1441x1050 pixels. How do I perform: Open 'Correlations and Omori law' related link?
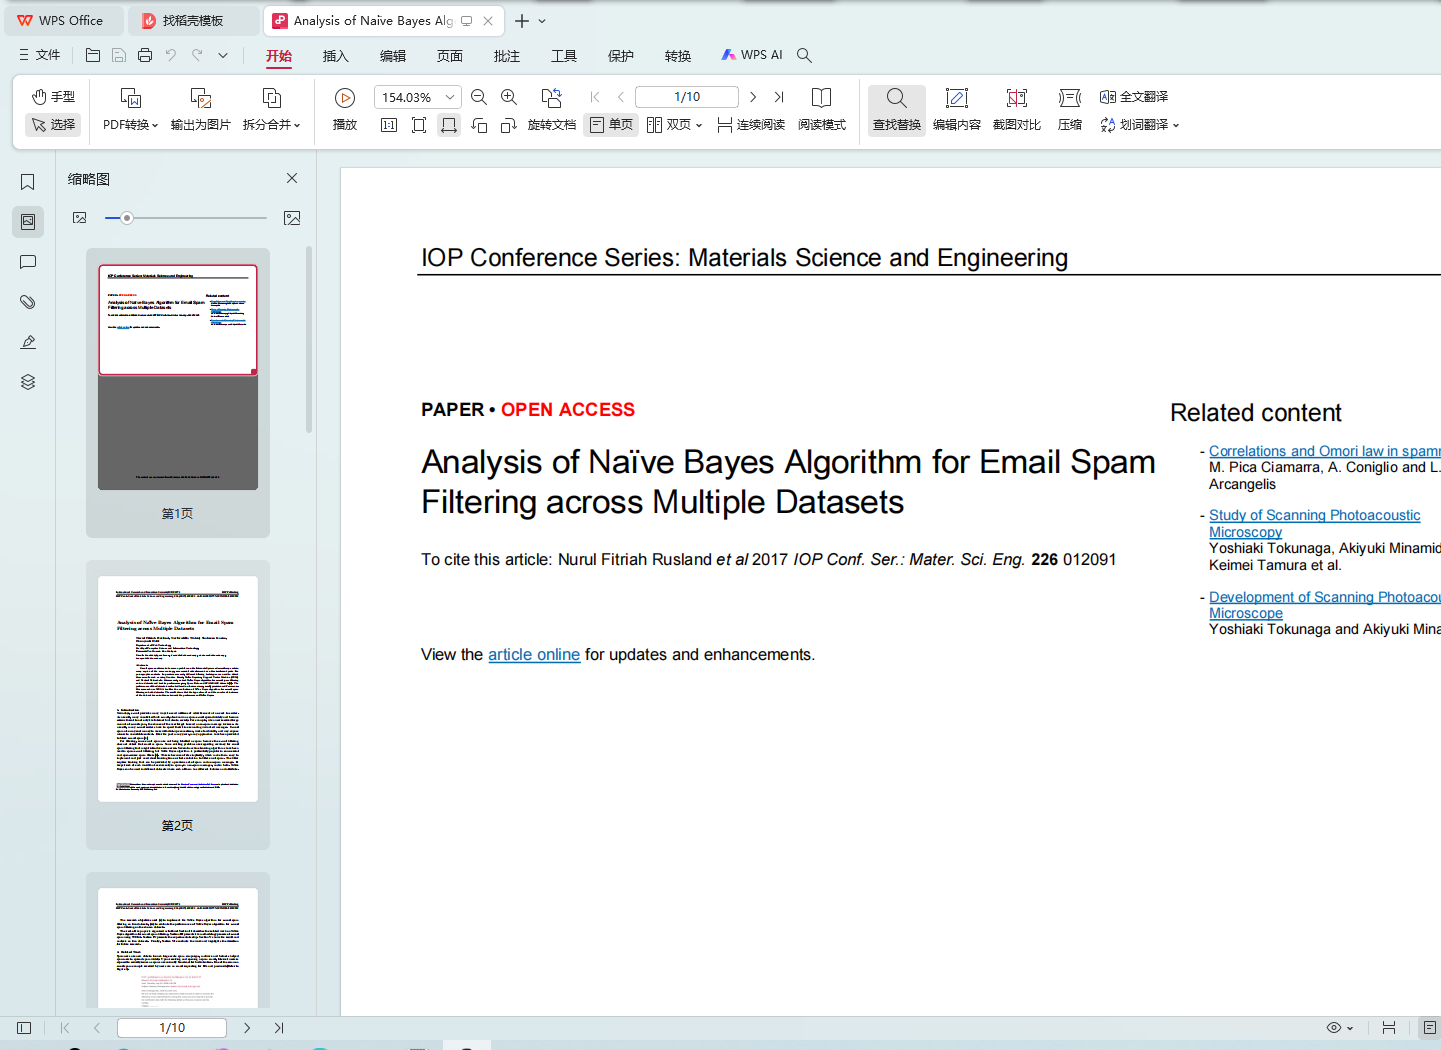(x=1325, y=451)
